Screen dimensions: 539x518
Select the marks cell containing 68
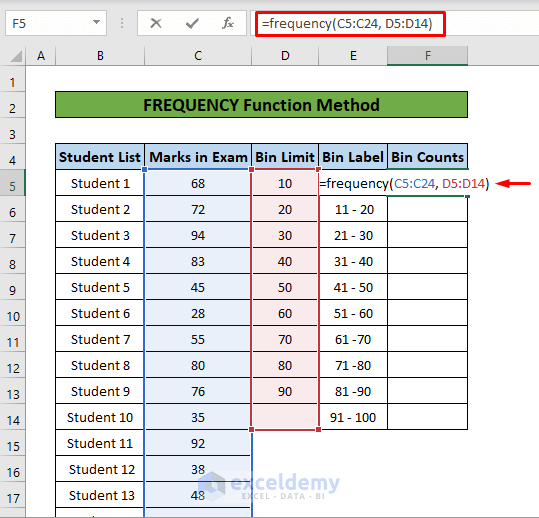pyautogui.click(x=198, y=184)
